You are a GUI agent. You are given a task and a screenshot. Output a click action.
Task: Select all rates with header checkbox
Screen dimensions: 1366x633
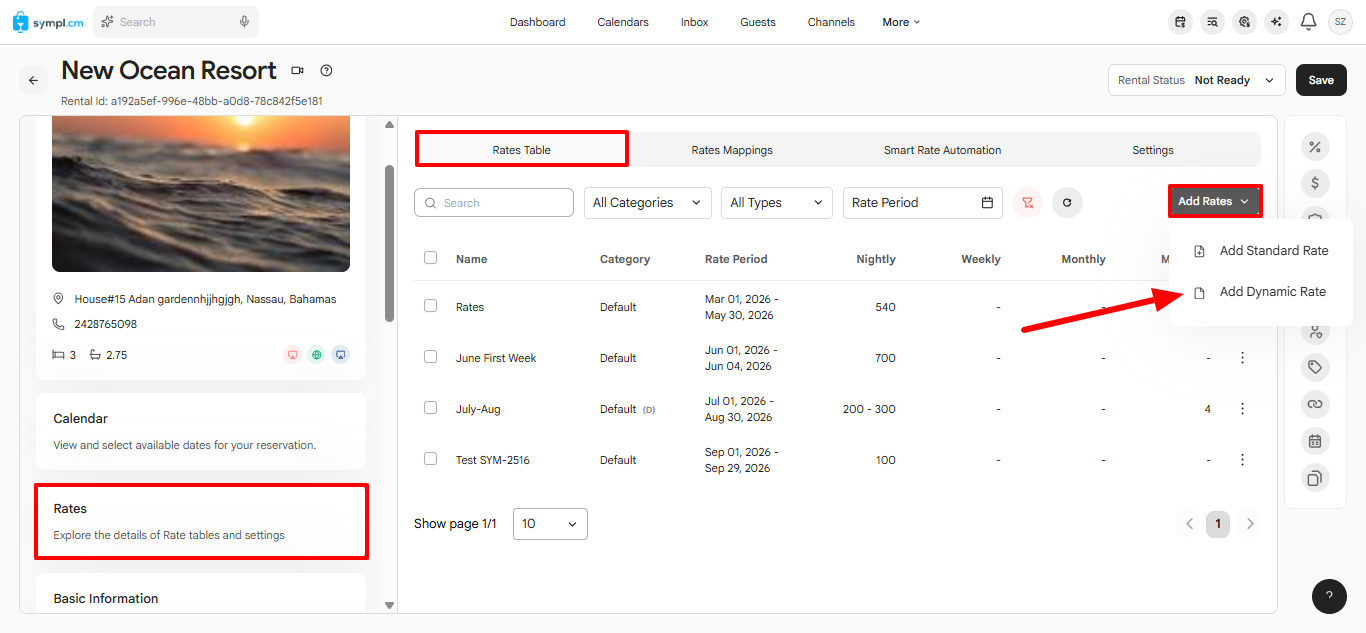point(430,257)
